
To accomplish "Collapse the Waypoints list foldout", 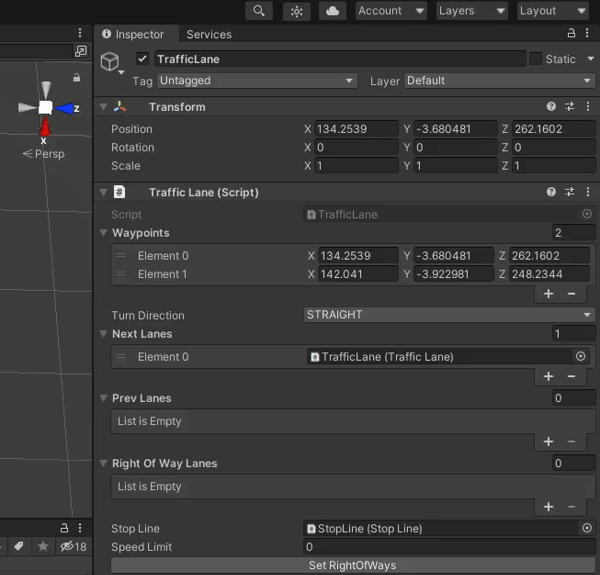I will (103, 233).
